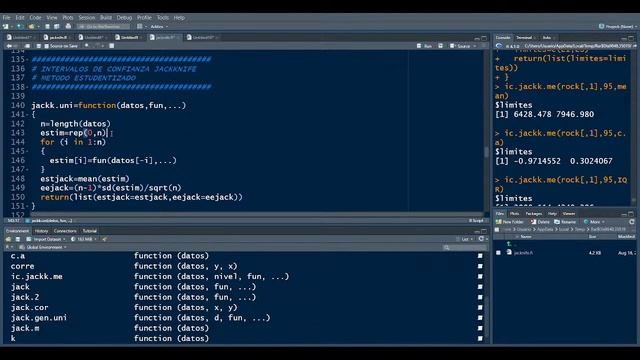This screenshot has height=360, width=640.
Task: Click the Save All documents icon
Action: [56, 27]
